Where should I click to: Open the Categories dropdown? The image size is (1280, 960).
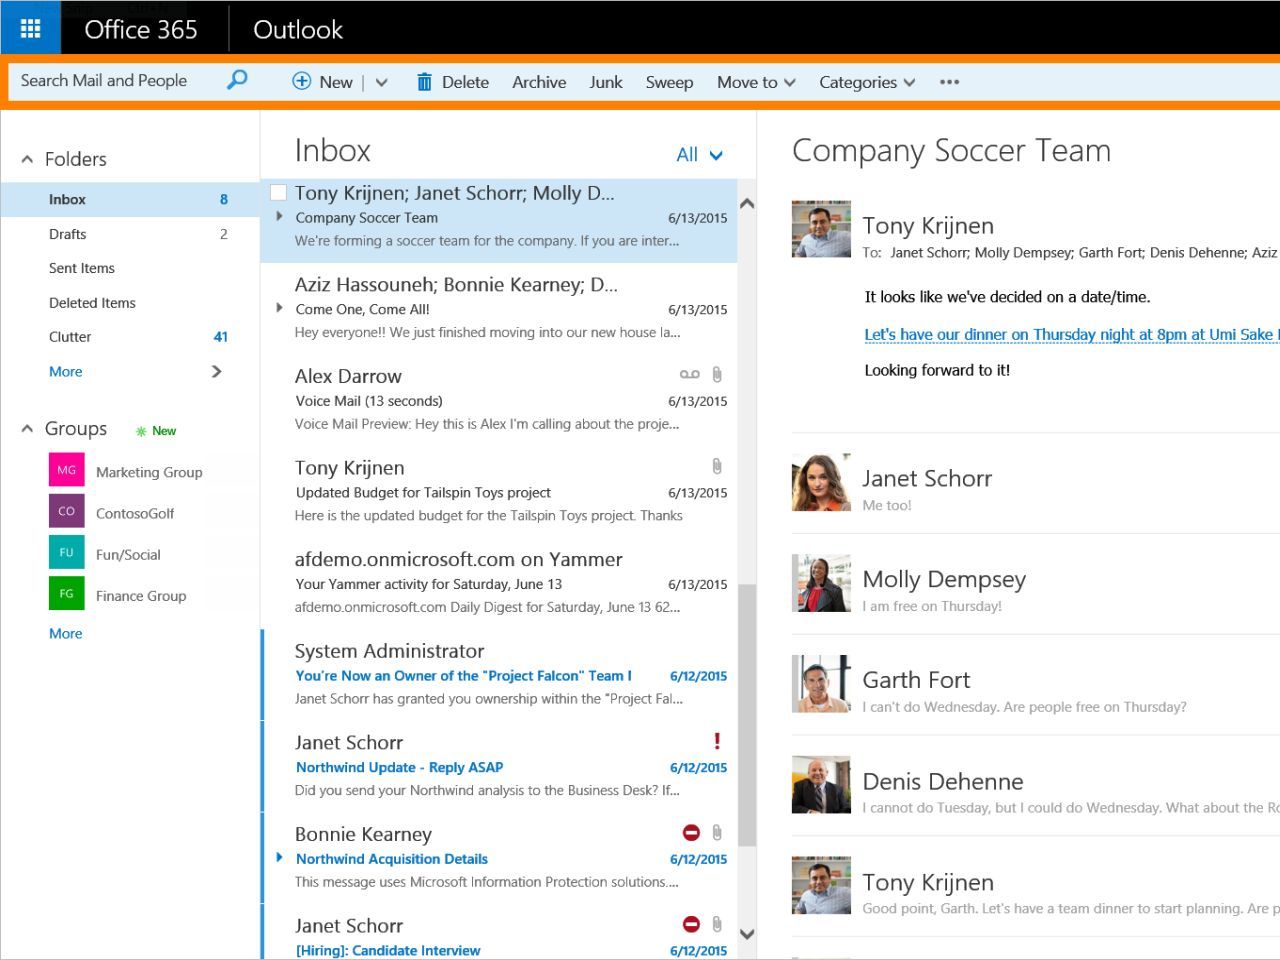(x=866, y=82)
